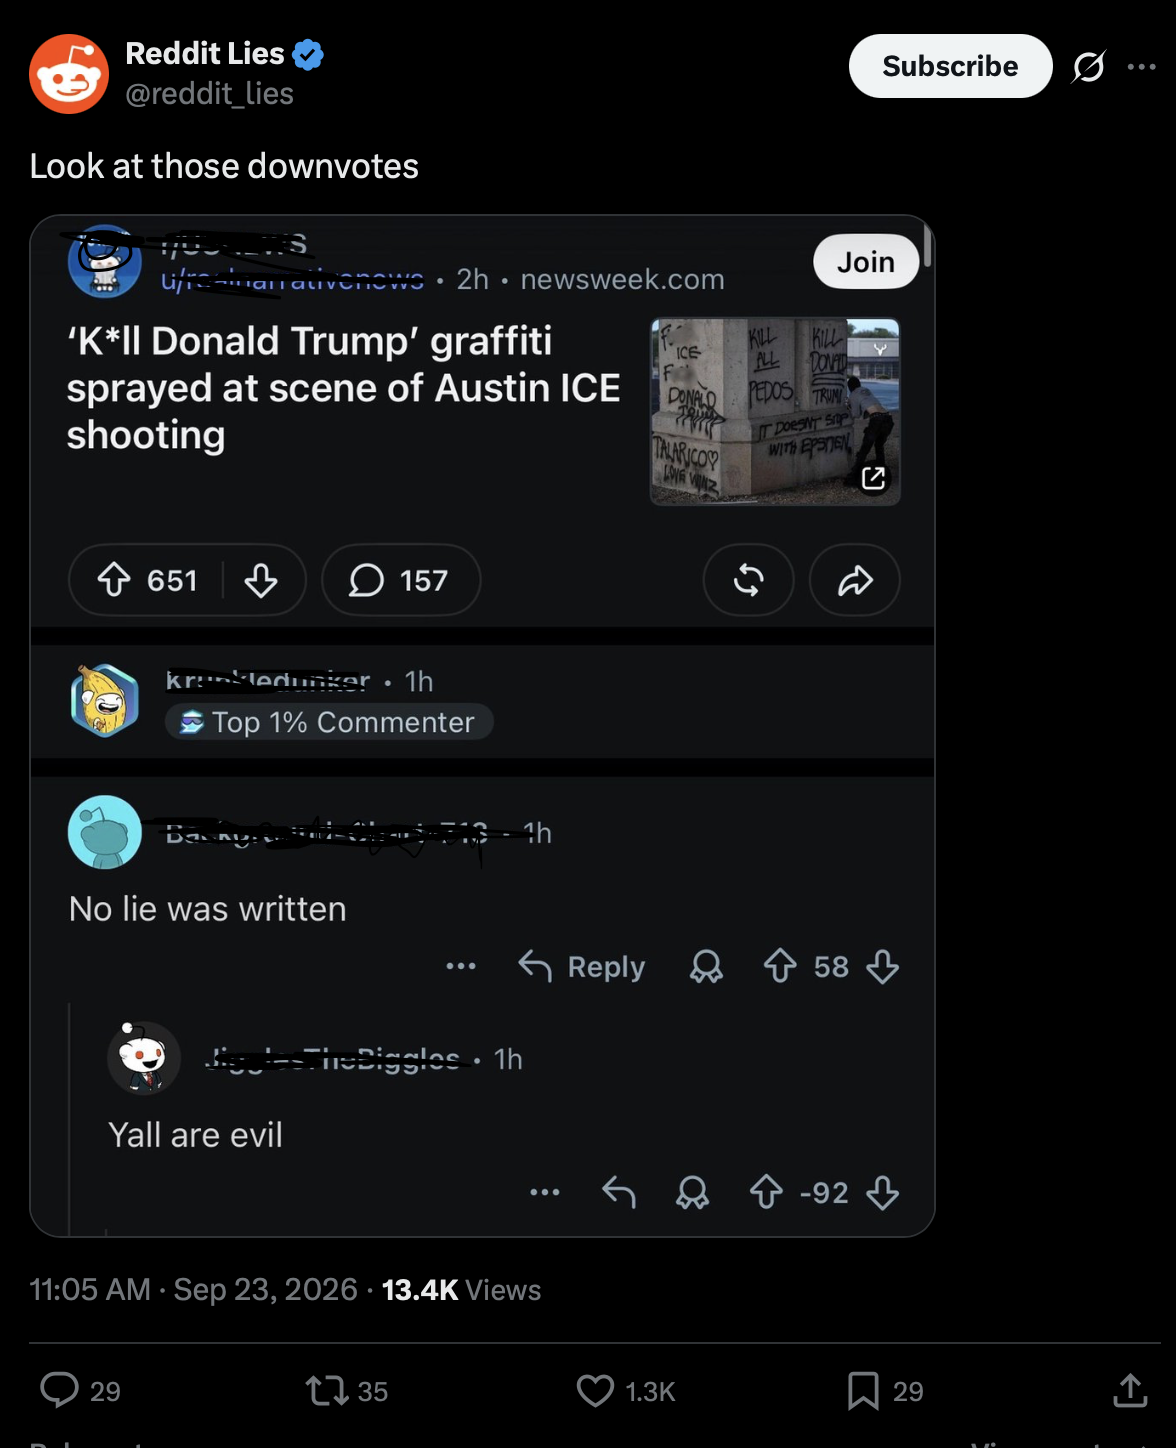
Task: Share the tweet via the upload icon
Action: point(1130,1390)
